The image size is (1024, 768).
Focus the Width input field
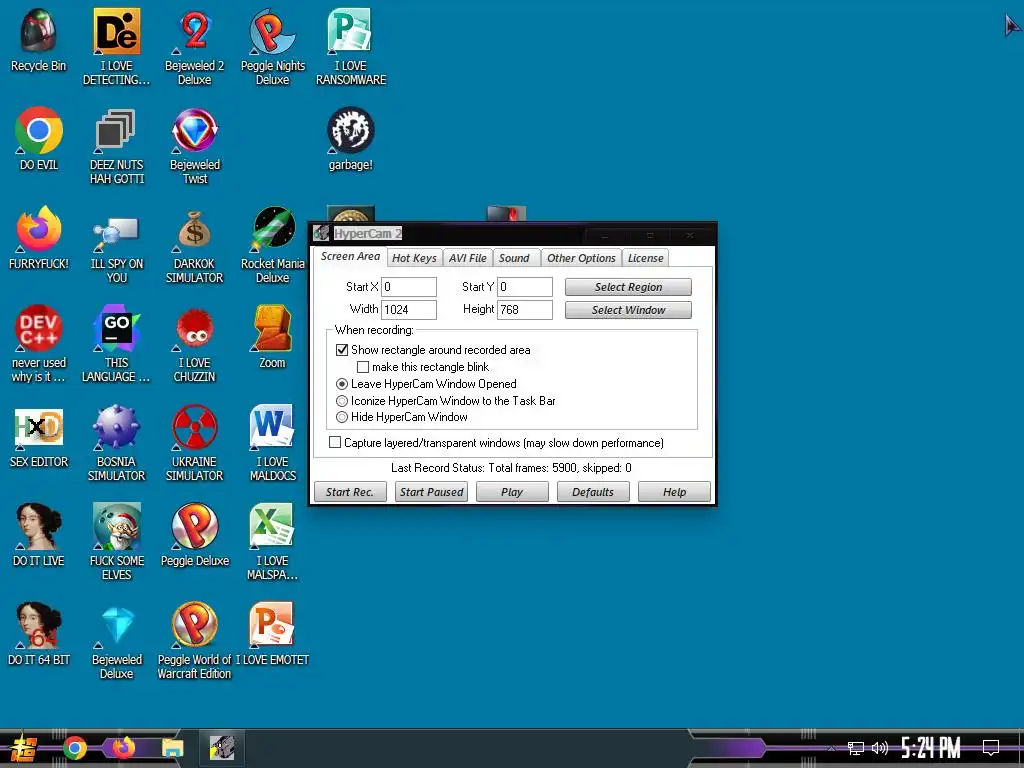click(409, 310)
